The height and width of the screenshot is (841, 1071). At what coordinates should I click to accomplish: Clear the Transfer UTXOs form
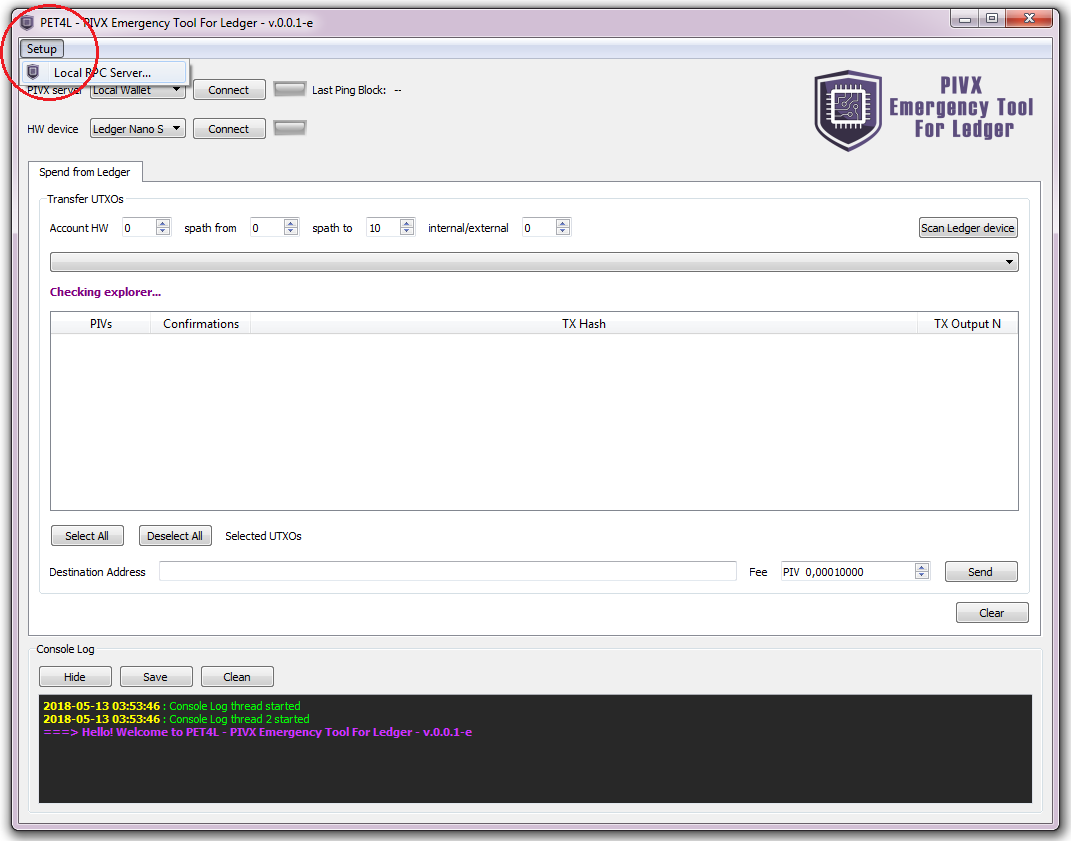[x=992, y=613]
